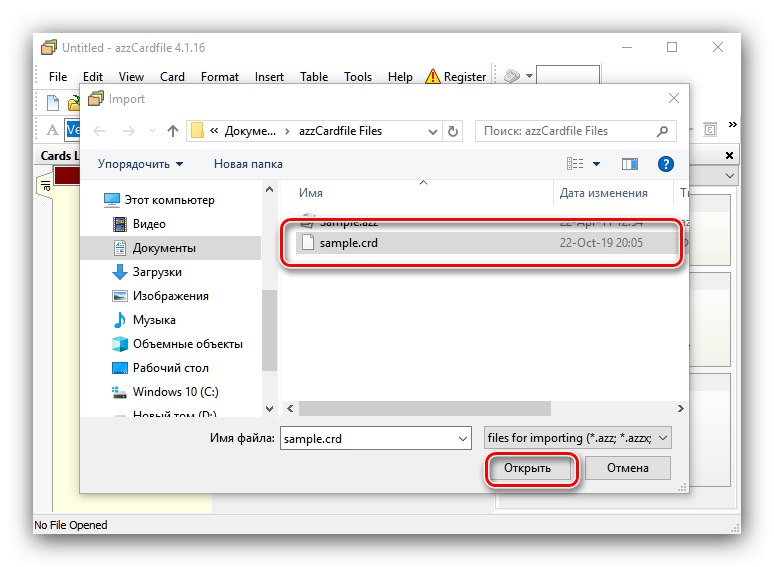Go up one folder level
Screen dimensions: 774x567
point(172,131)
